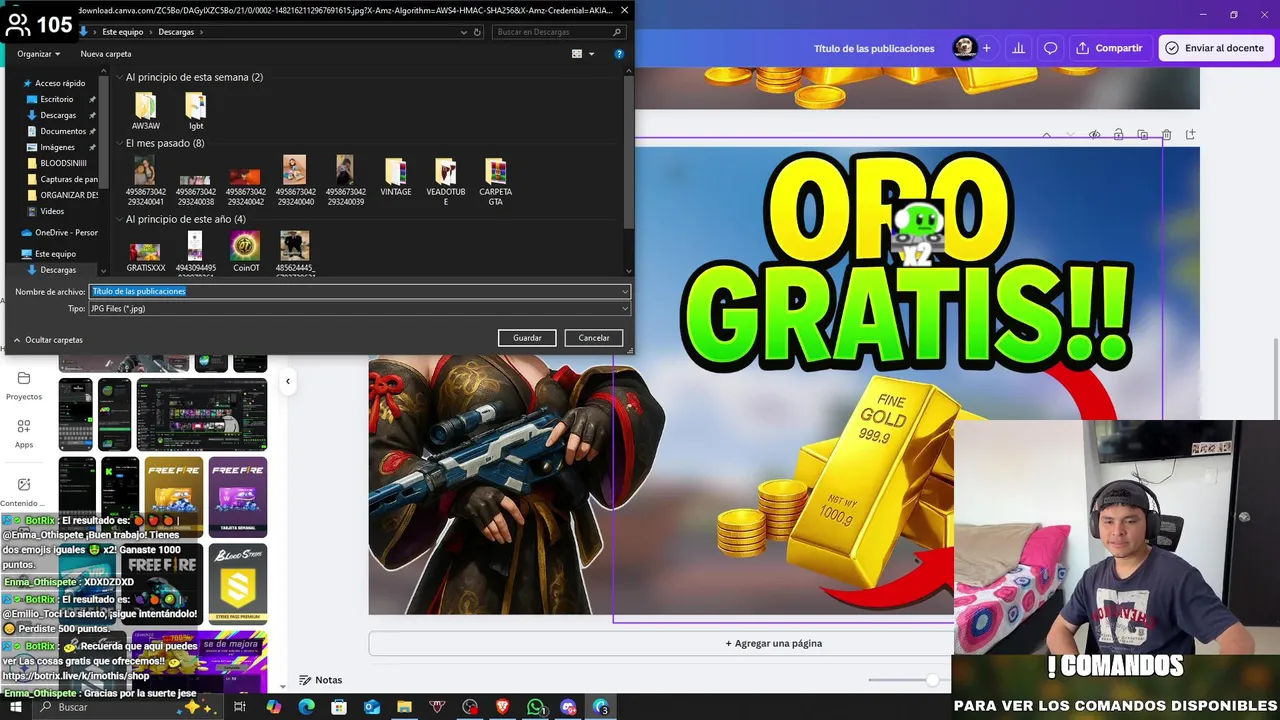1280x720 pixels.
Task: Click the Windows taskbar Buscar search box
Action: click(126, 707)
